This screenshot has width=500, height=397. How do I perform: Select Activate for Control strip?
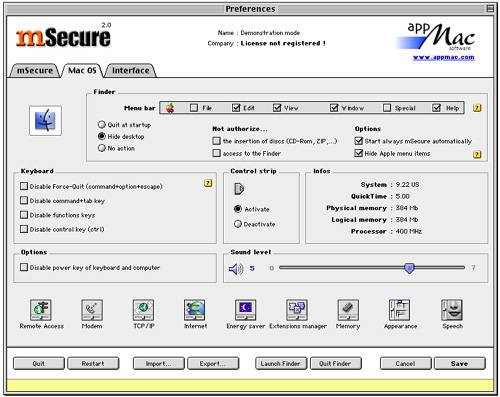click(238, 209)
